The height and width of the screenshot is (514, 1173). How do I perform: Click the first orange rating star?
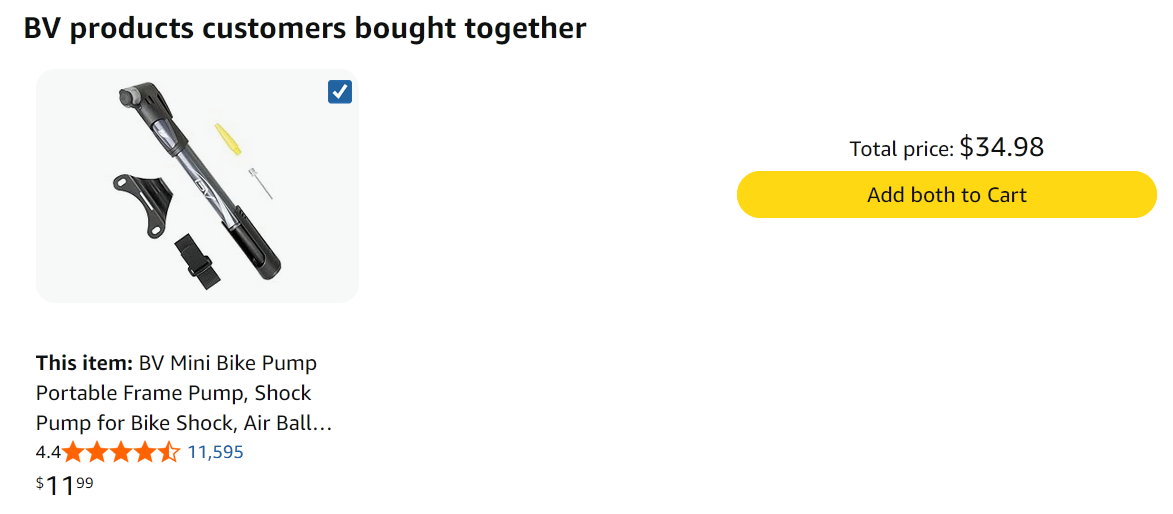pos(75,452)
